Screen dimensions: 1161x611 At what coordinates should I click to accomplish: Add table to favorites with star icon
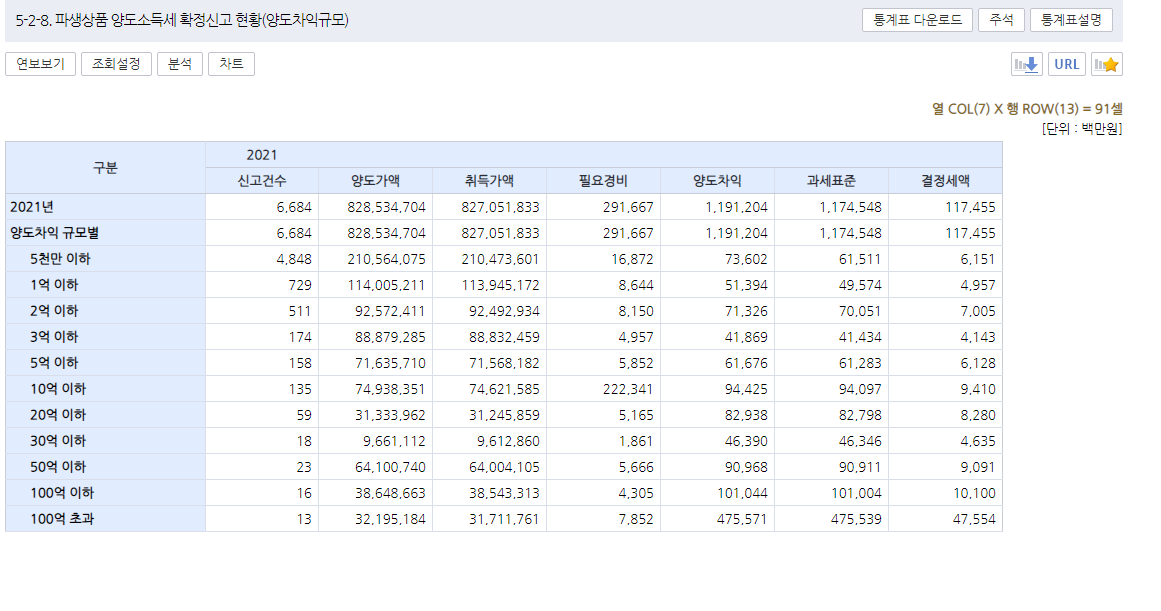point(1107,64)
